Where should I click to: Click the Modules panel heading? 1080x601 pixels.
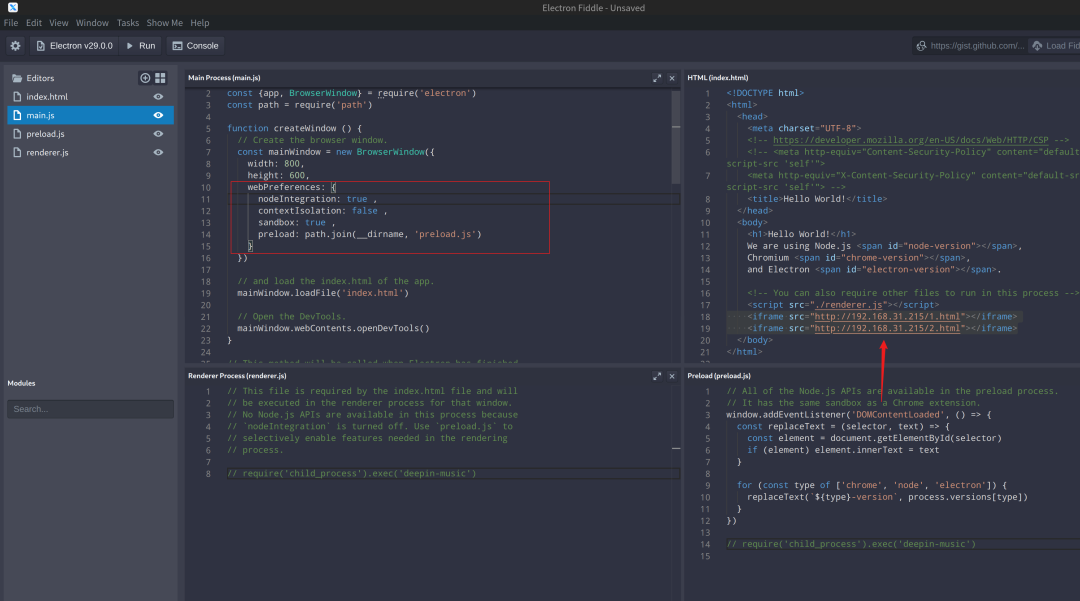[x=21, y=383]
